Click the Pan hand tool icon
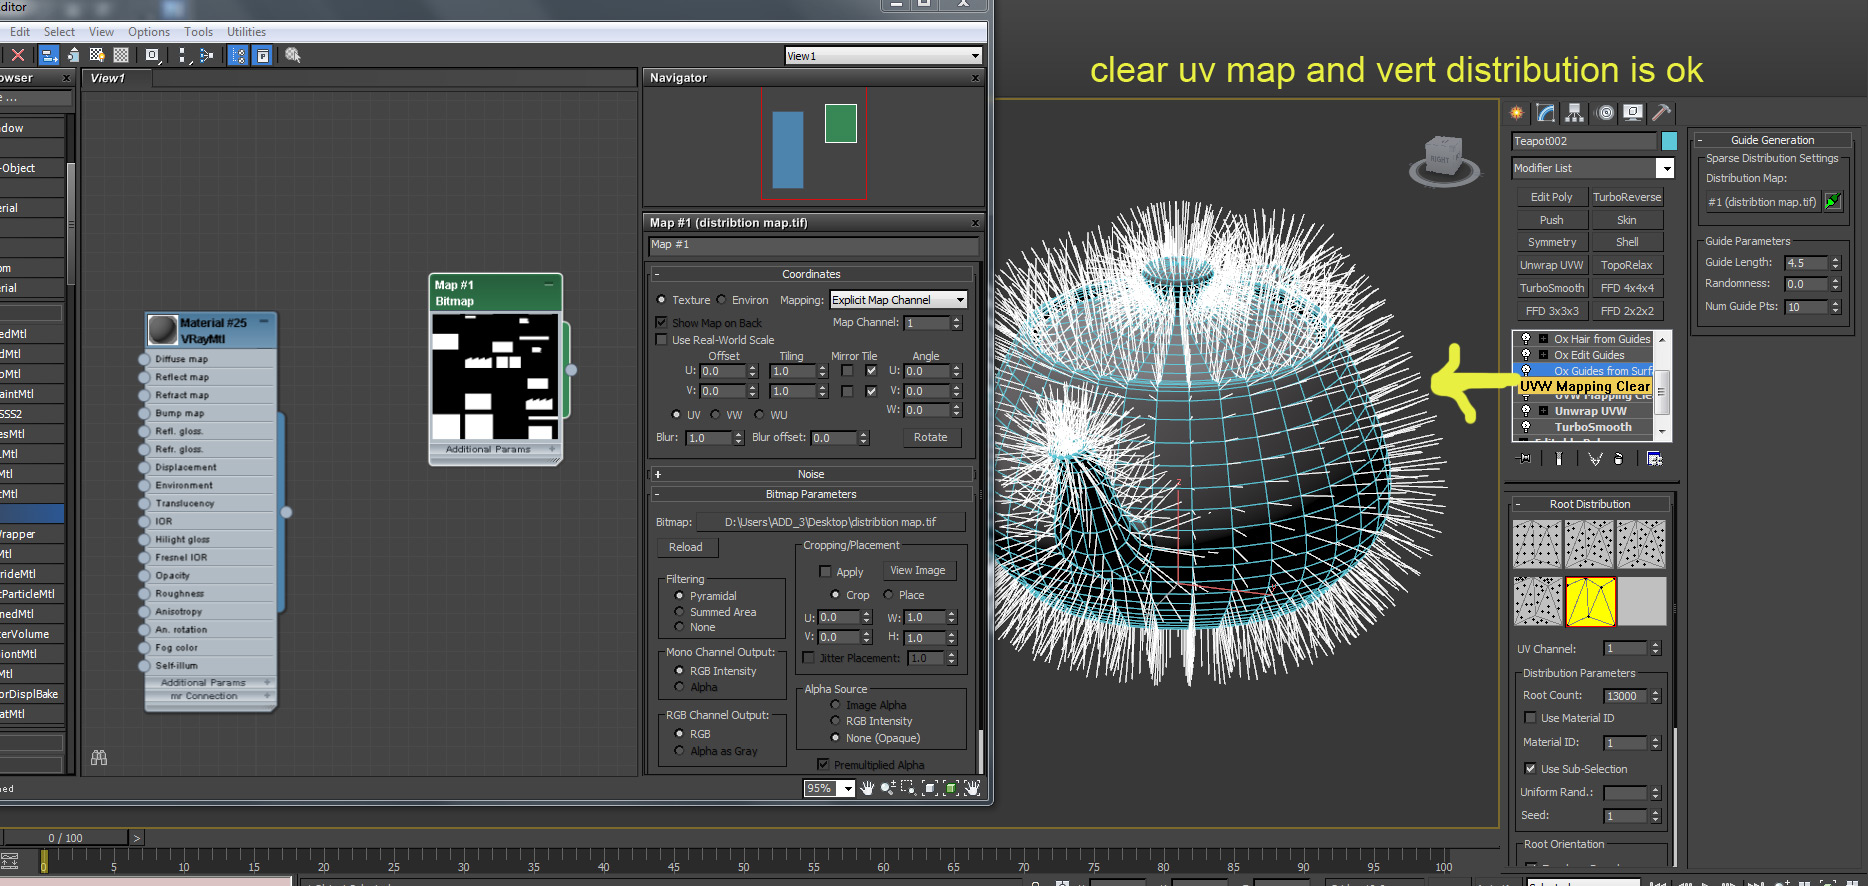This screenshot has height=886, width=1868. point(867,788)
